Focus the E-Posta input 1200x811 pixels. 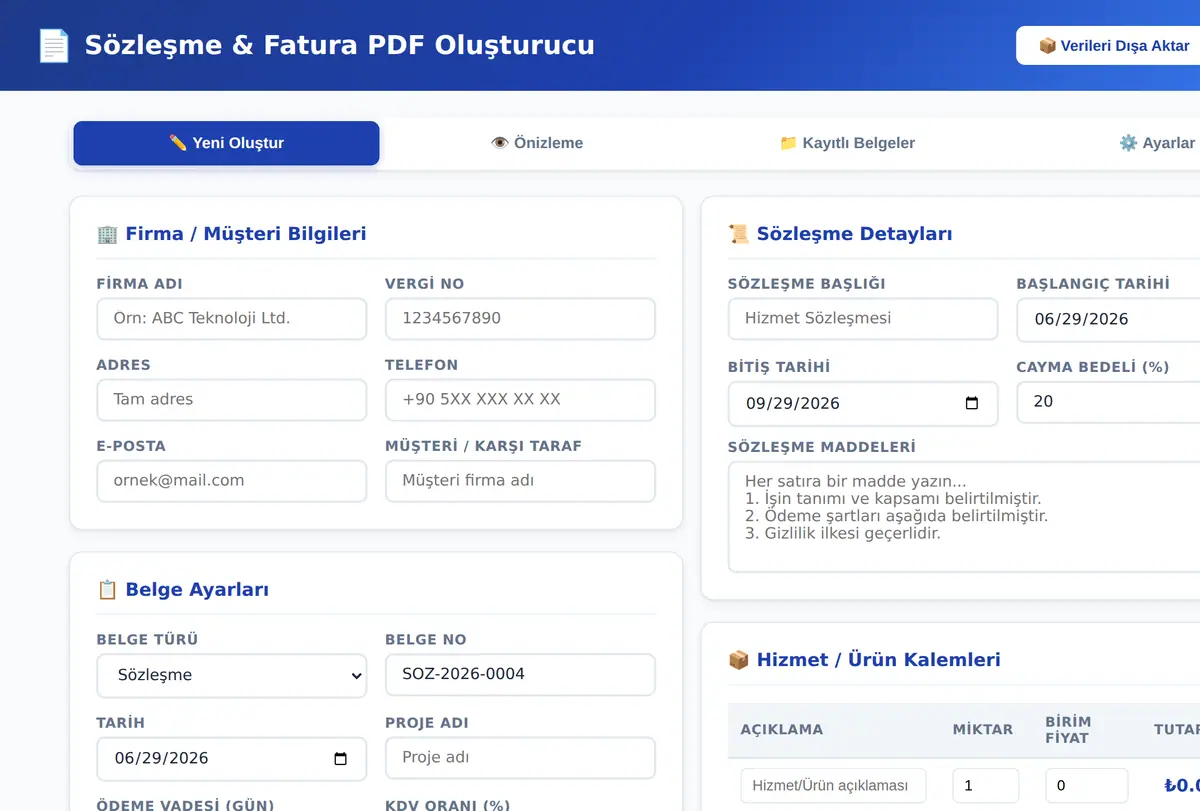[x=232, y=481]
